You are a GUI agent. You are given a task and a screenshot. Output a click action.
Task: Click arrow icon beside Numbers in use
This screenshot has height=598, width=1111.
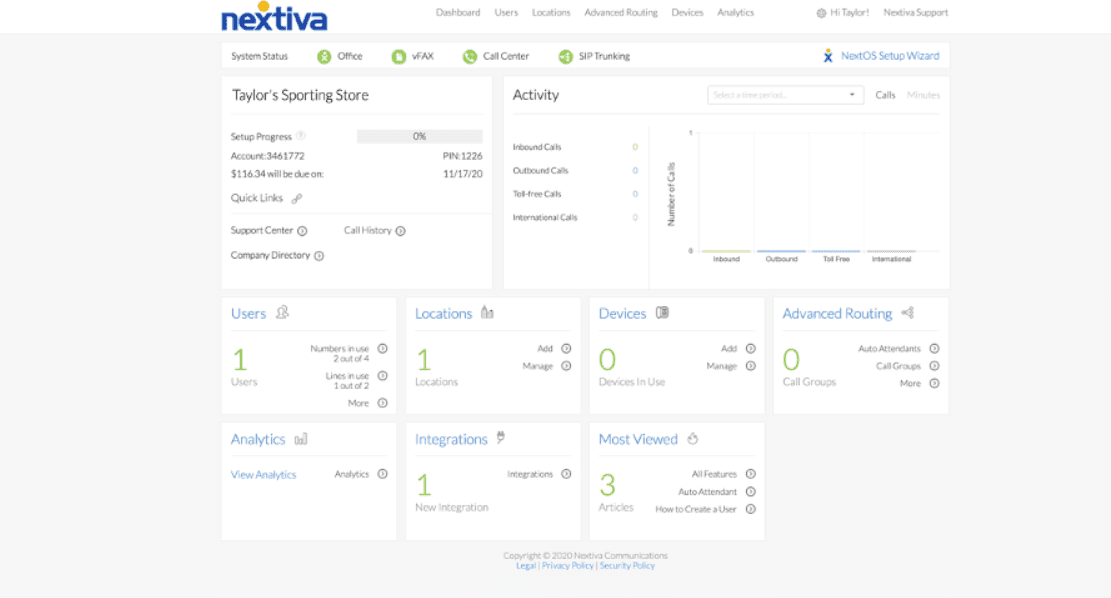pyautogui.click(x=383, y=349)
